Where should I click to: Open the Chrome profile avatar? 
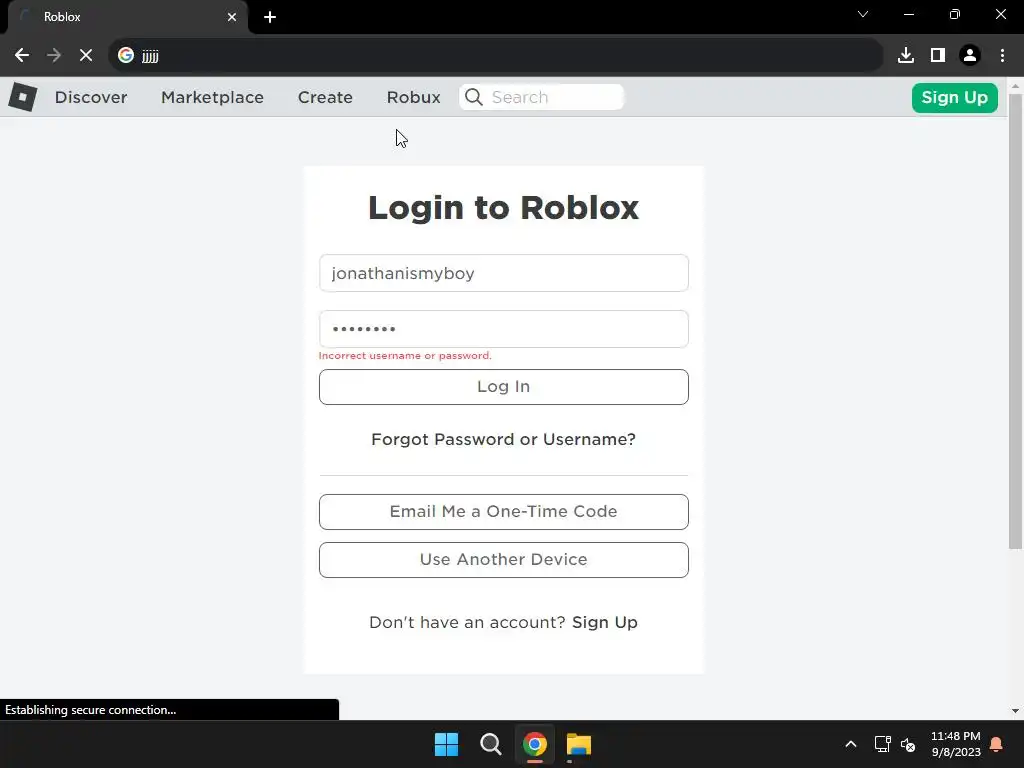pos(970,56)
